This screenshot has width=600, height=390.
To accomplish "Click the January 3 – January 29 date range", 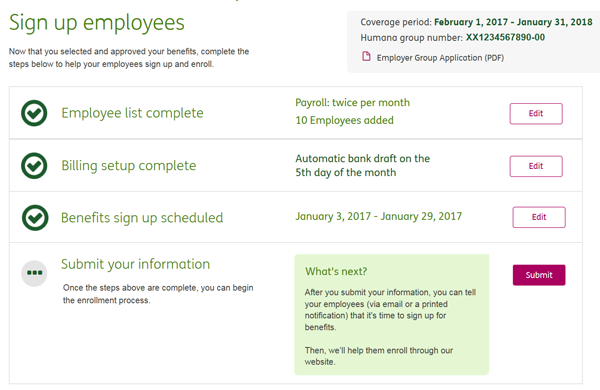I will tap(378, 216).
